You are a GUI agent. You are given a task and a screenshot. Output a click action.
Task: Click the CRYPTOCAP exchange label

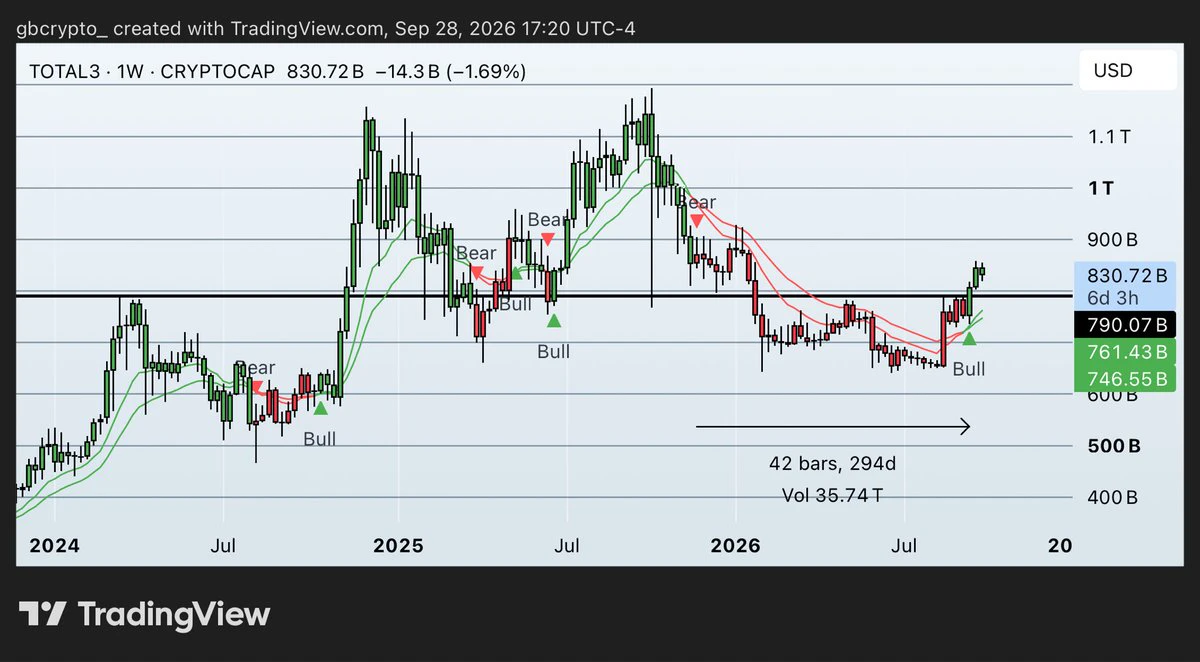(220, 72)
